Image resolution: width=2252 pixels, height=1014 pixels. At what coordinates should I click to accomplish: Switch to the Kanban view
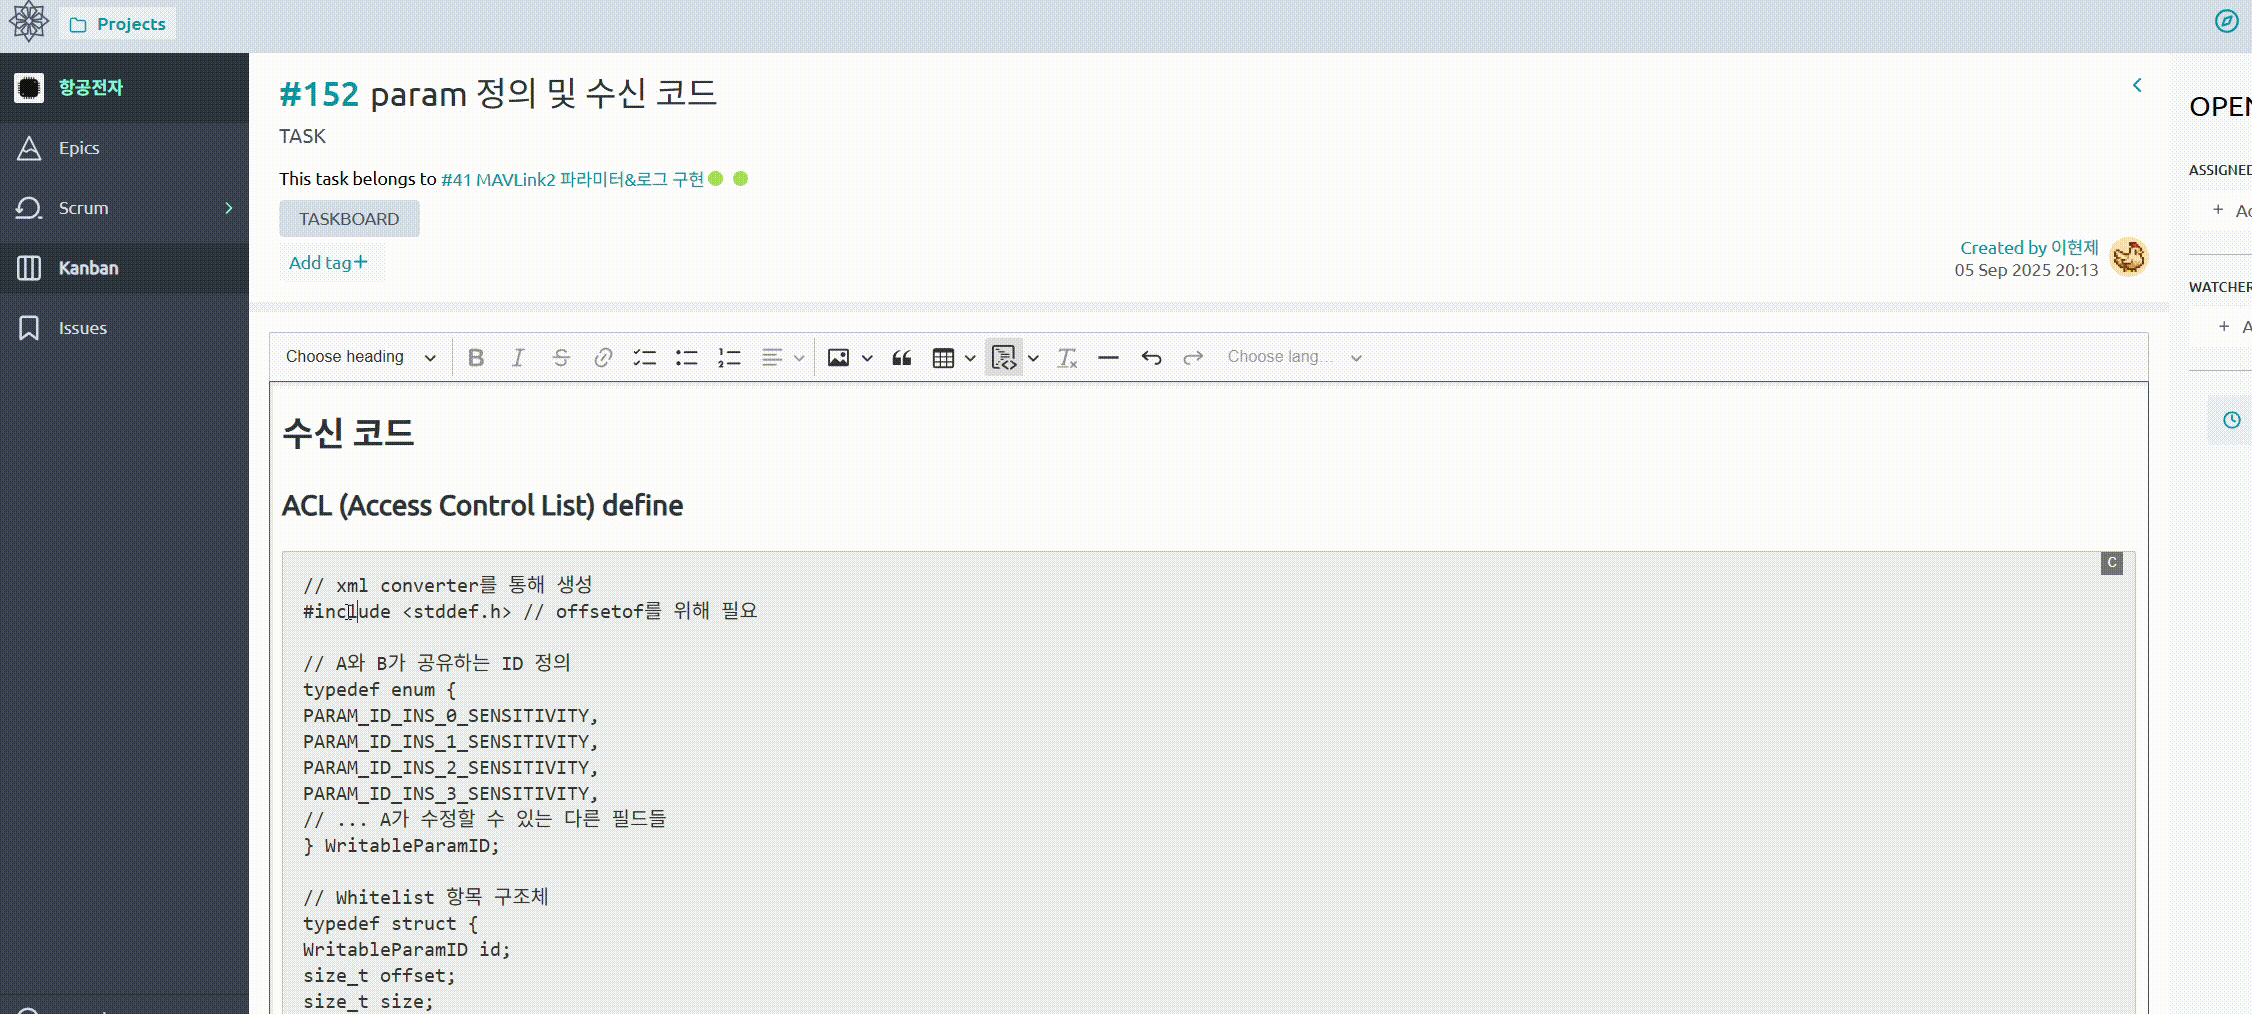pyautogui.click(x=88, y=268)
